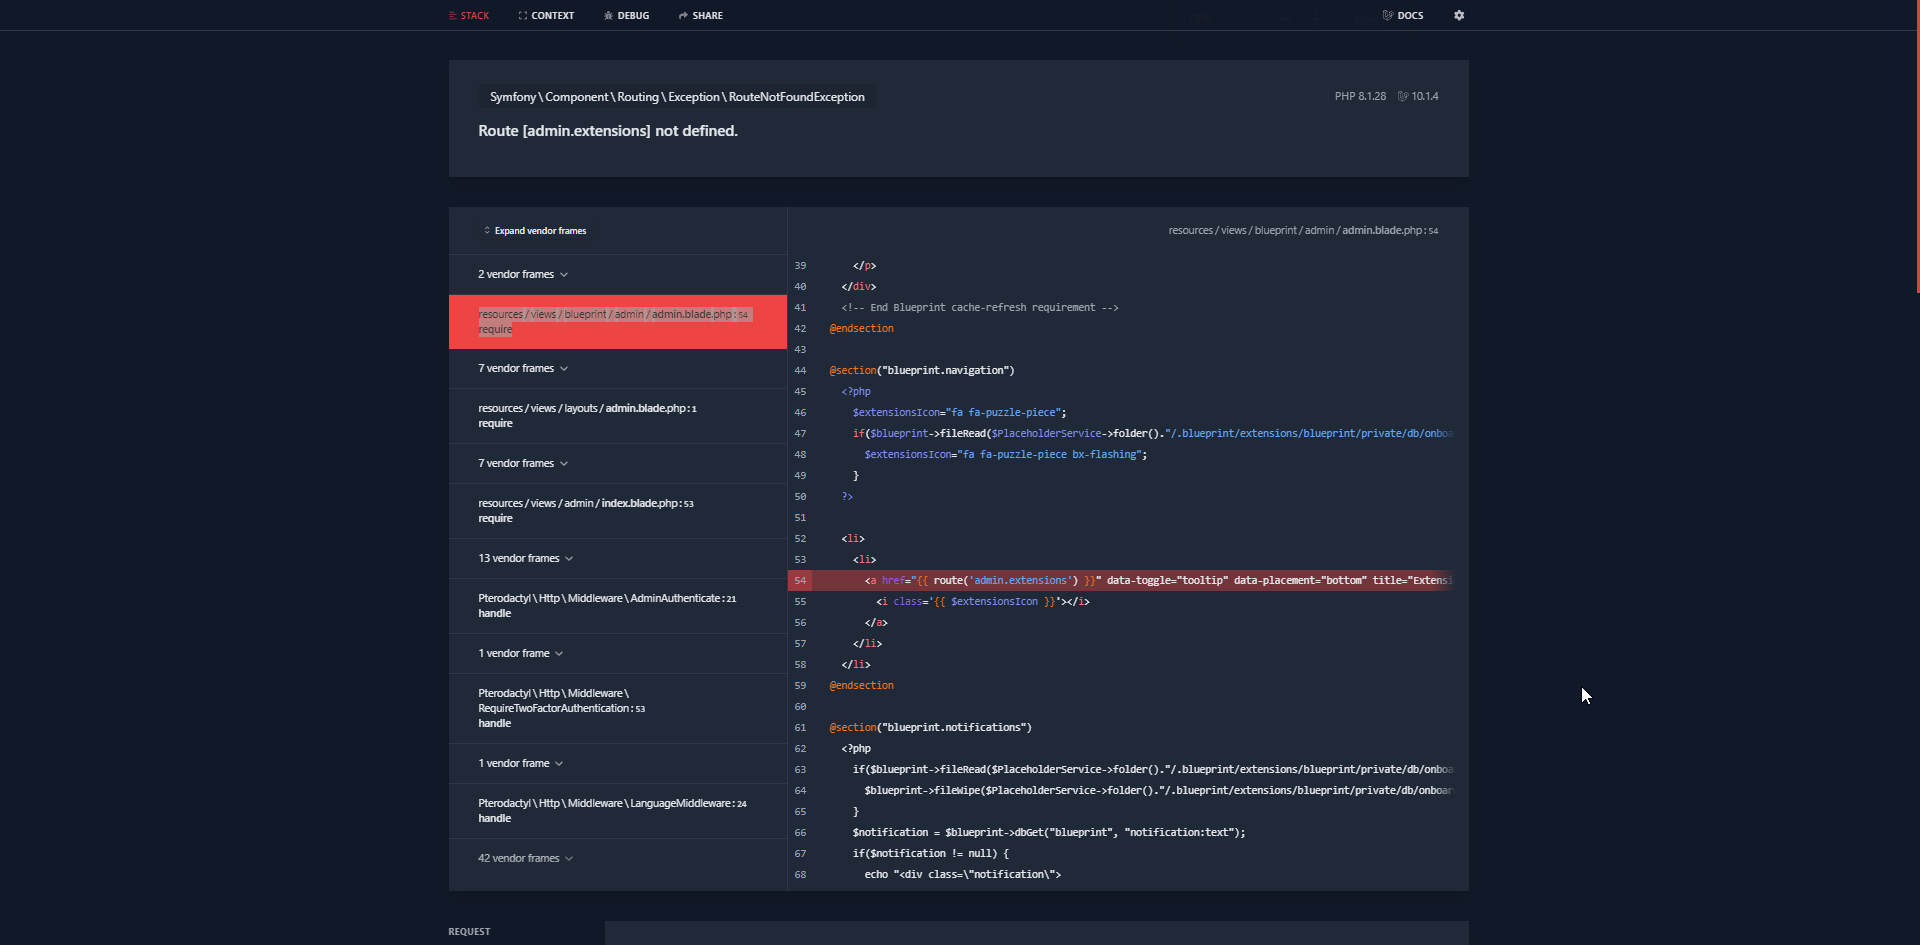The width and height of the screenshot is (1920, 945).
Task: Click highlighted code line 54
Action: (1120, 580)
